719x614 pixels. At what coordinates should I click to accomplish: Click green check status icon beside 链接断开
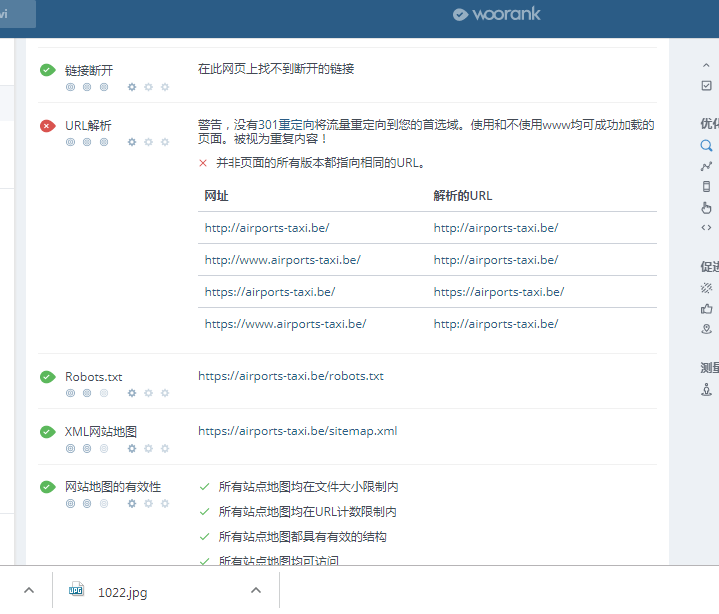coord(48,70)
